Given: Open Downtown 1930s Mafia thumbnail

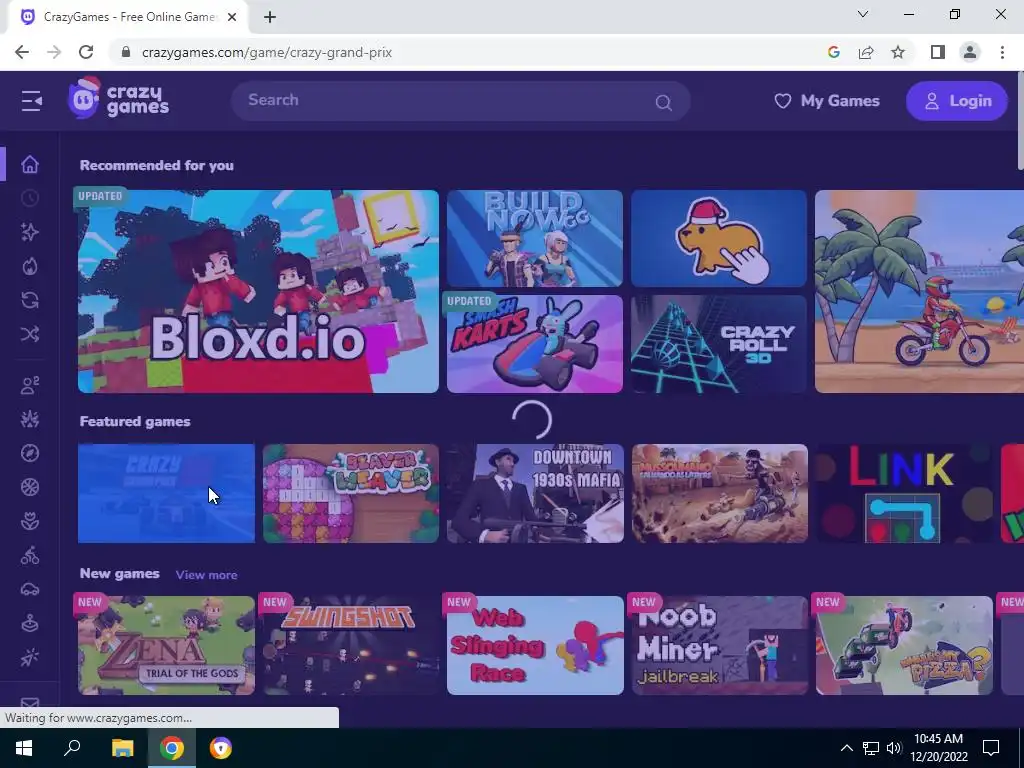Looking at the screenshot, I should click(x=535, y=493).
